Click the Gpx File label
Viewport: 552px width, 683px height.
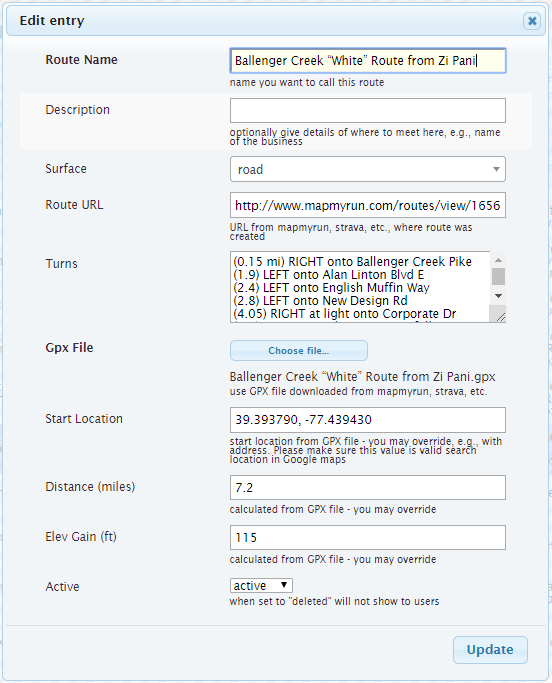coord(69,348)
